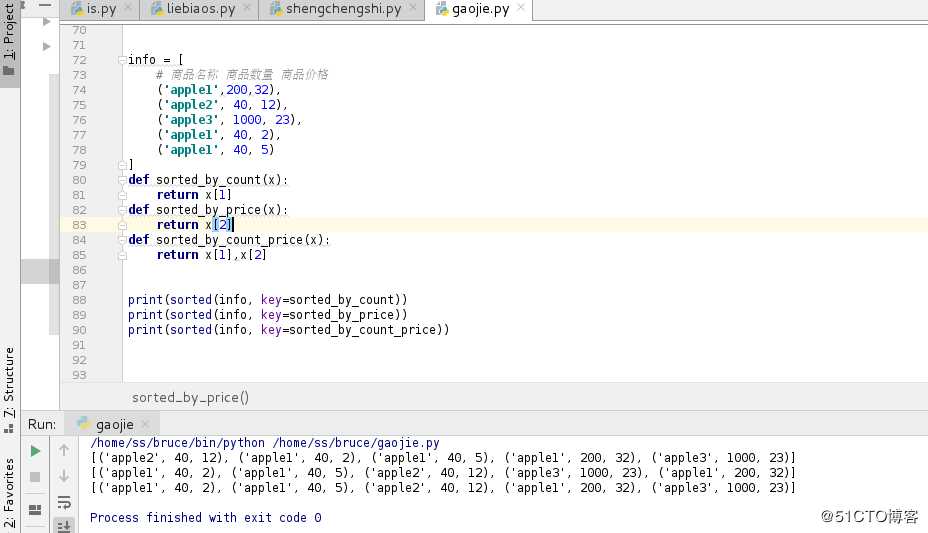Stop the running process square icon
This screenshot has width=928, height=533.
tap(35, 477)
